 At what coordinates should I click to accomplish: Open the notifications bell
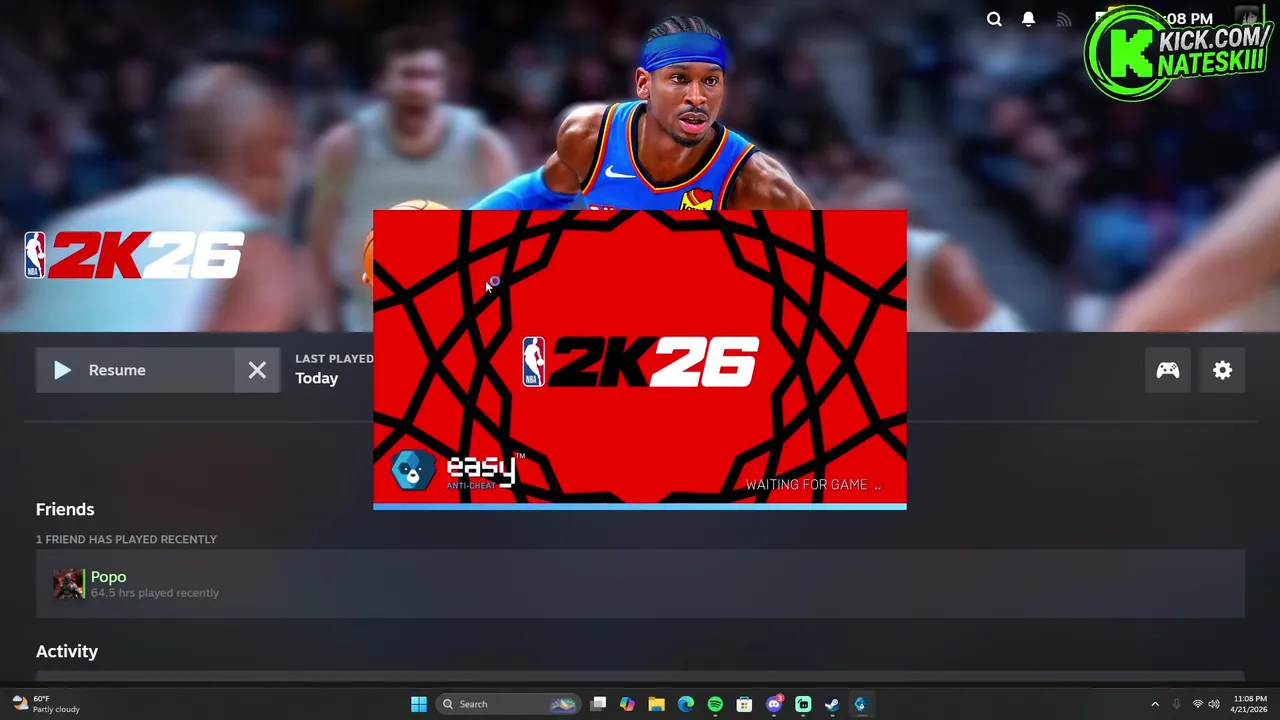(x=1028, y=19)
